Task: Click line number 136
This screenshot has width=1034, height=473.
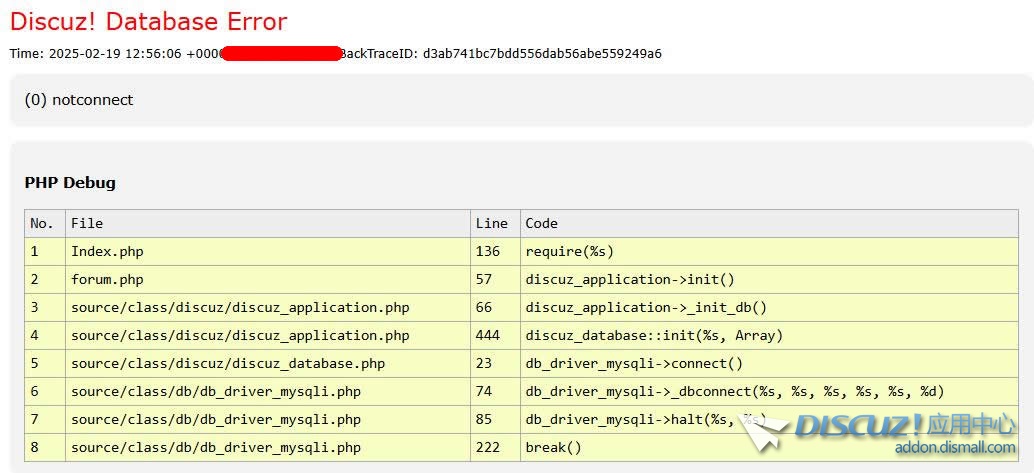Action: (x=488, y=251)
